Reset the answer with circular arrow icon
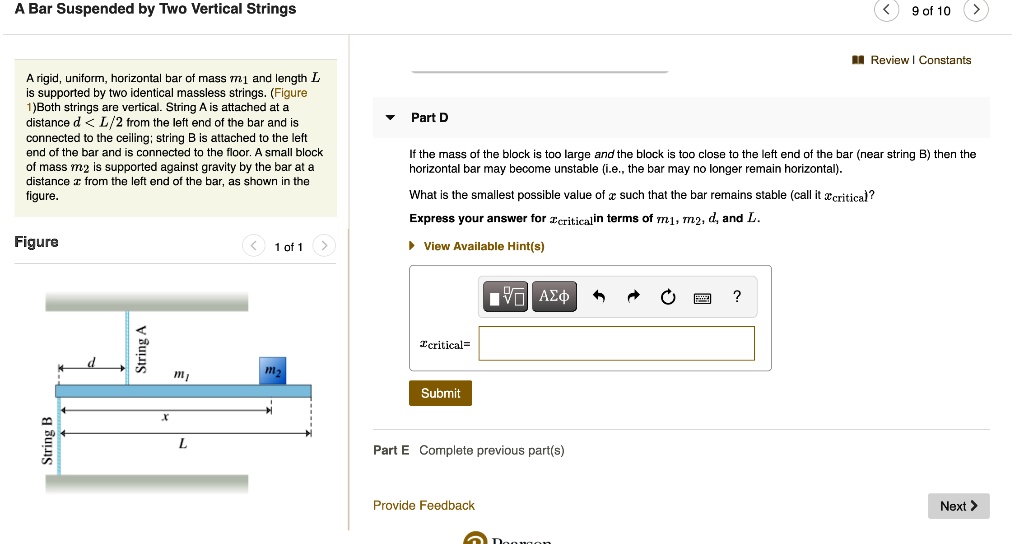This screenshot has height=544, width=1024. 667,297
